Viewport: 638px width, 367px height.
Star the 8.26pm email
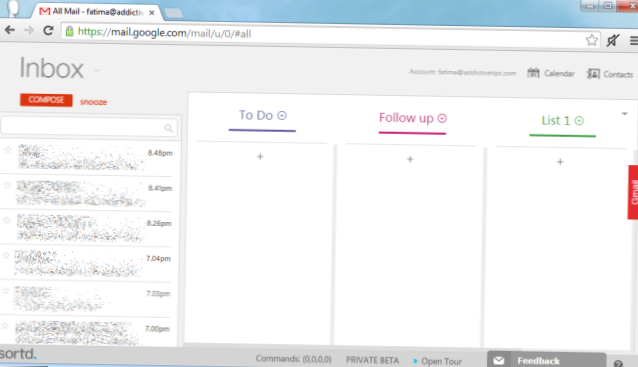(x=7, y=220)
